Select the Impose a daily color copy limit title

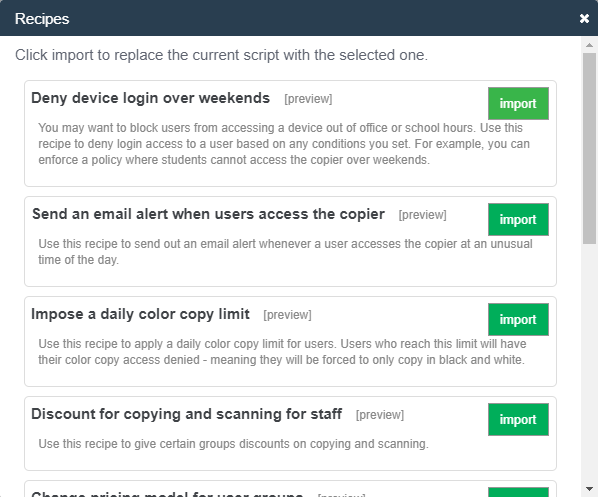(x=140, y=314)
